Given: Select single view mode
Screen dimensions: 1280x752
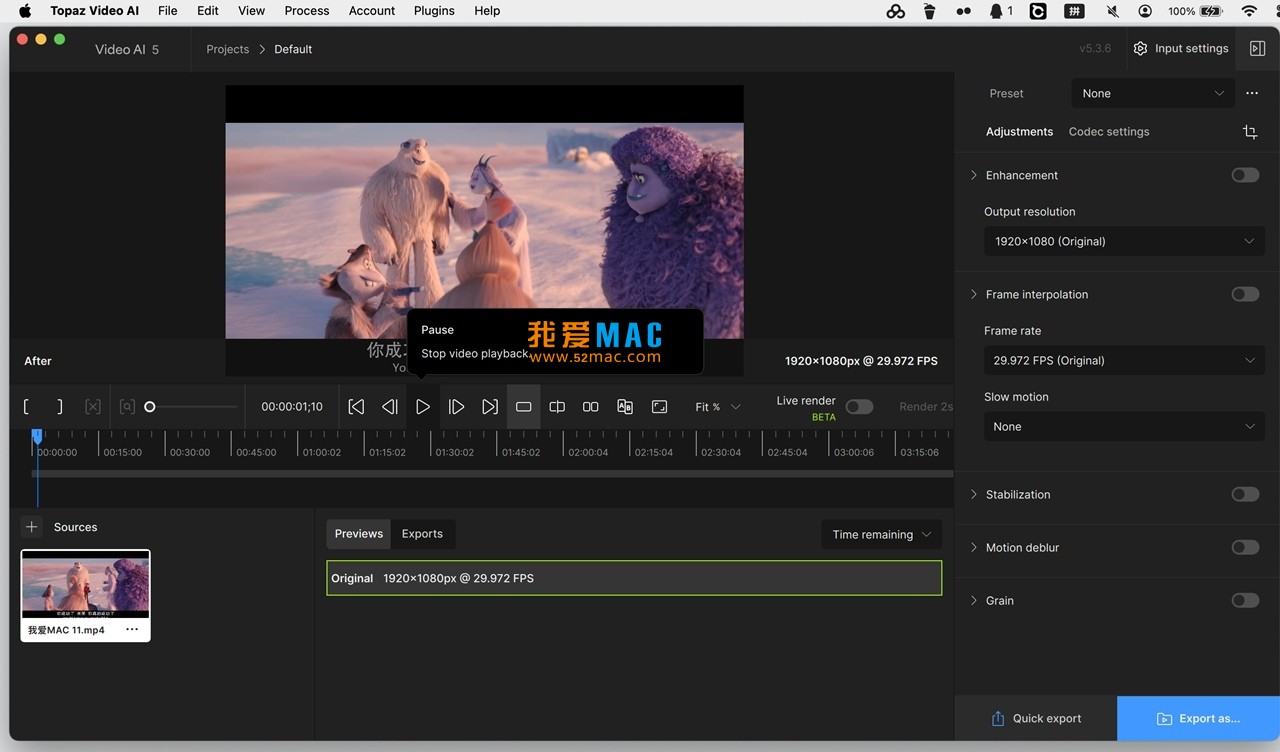Looking at the screenshot, I should [523, 407].
